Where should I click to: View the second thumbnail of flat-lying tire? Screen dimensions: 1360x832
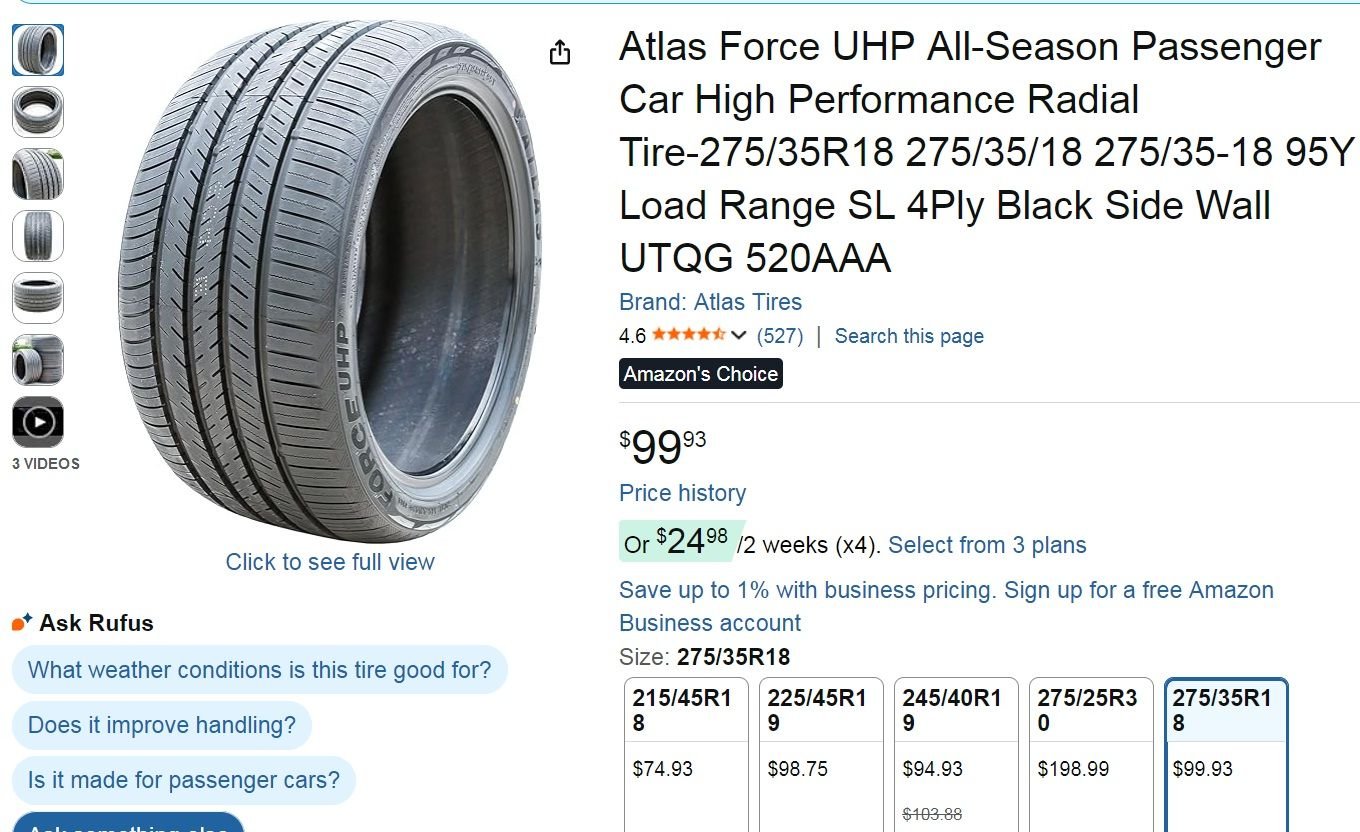[x=38, y=112]
